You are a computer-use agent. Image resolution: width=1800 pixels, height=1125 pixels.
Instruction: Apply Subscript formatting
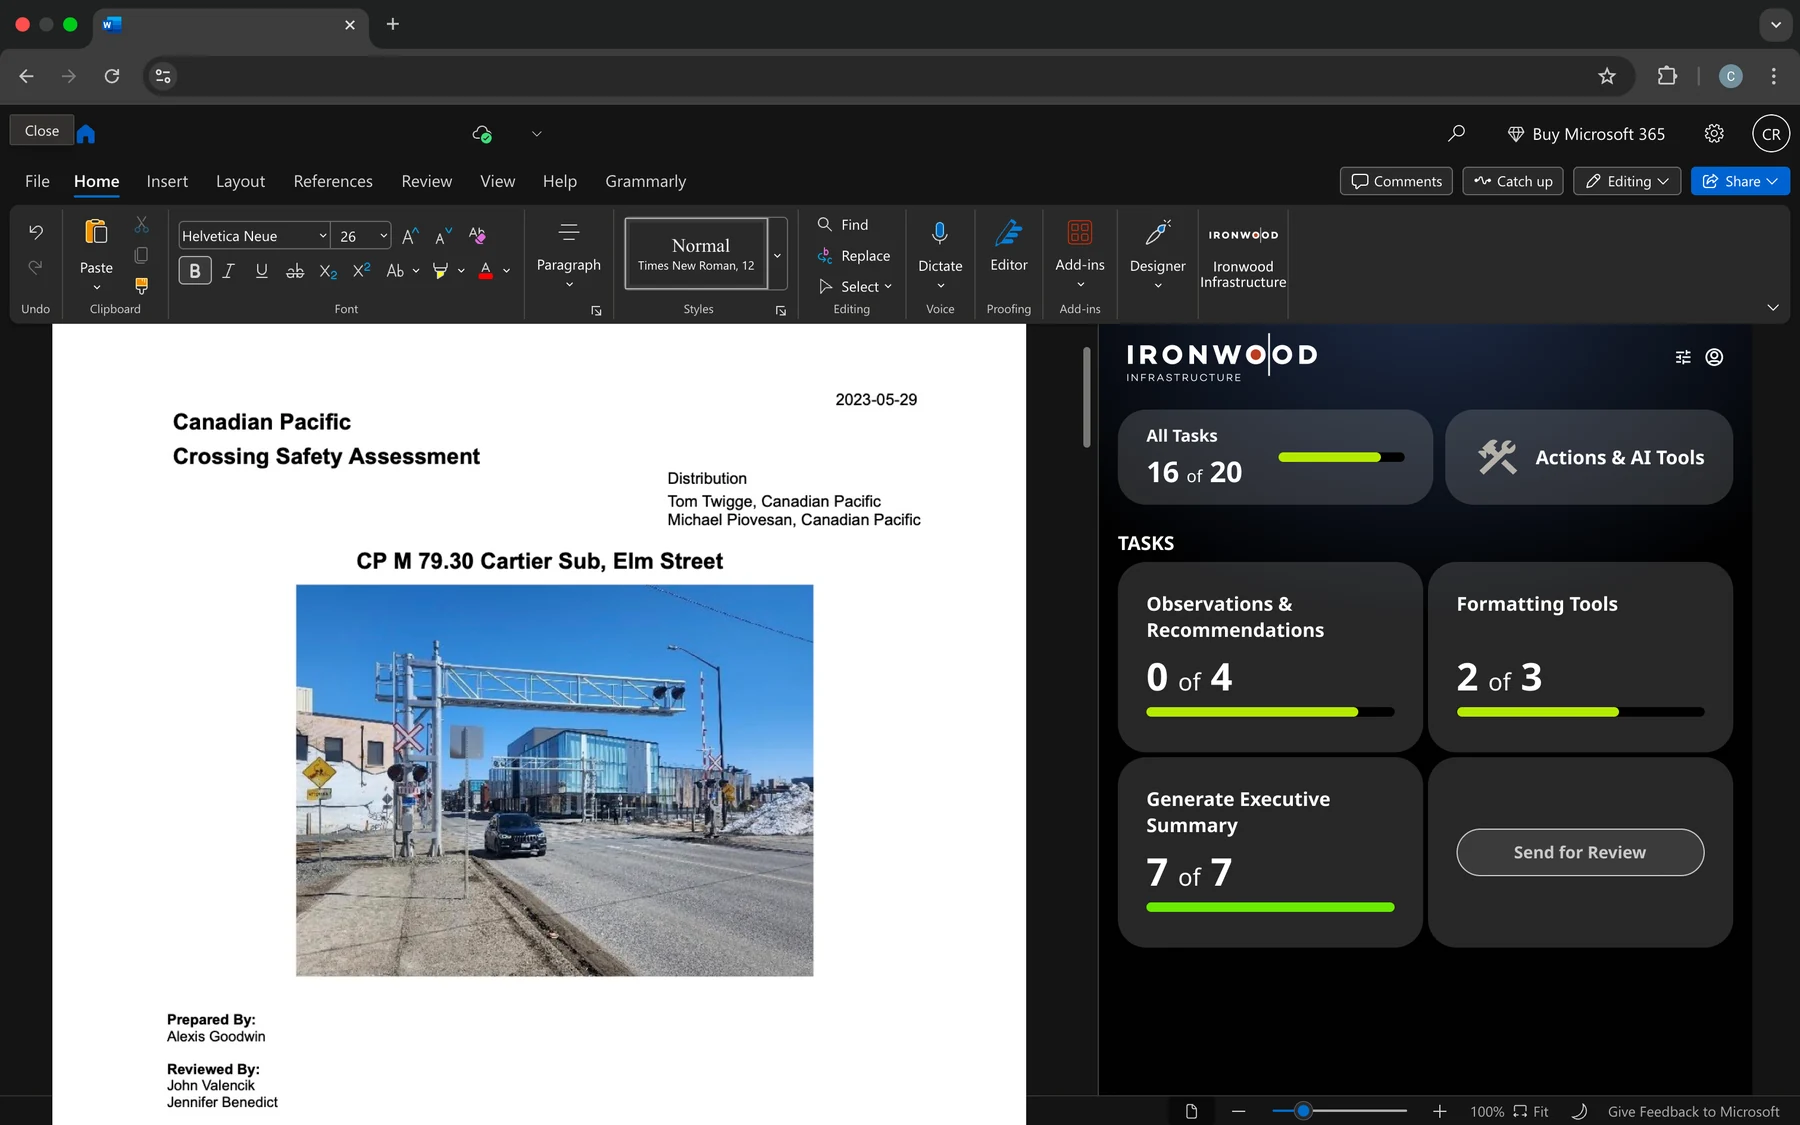(328, 271)
